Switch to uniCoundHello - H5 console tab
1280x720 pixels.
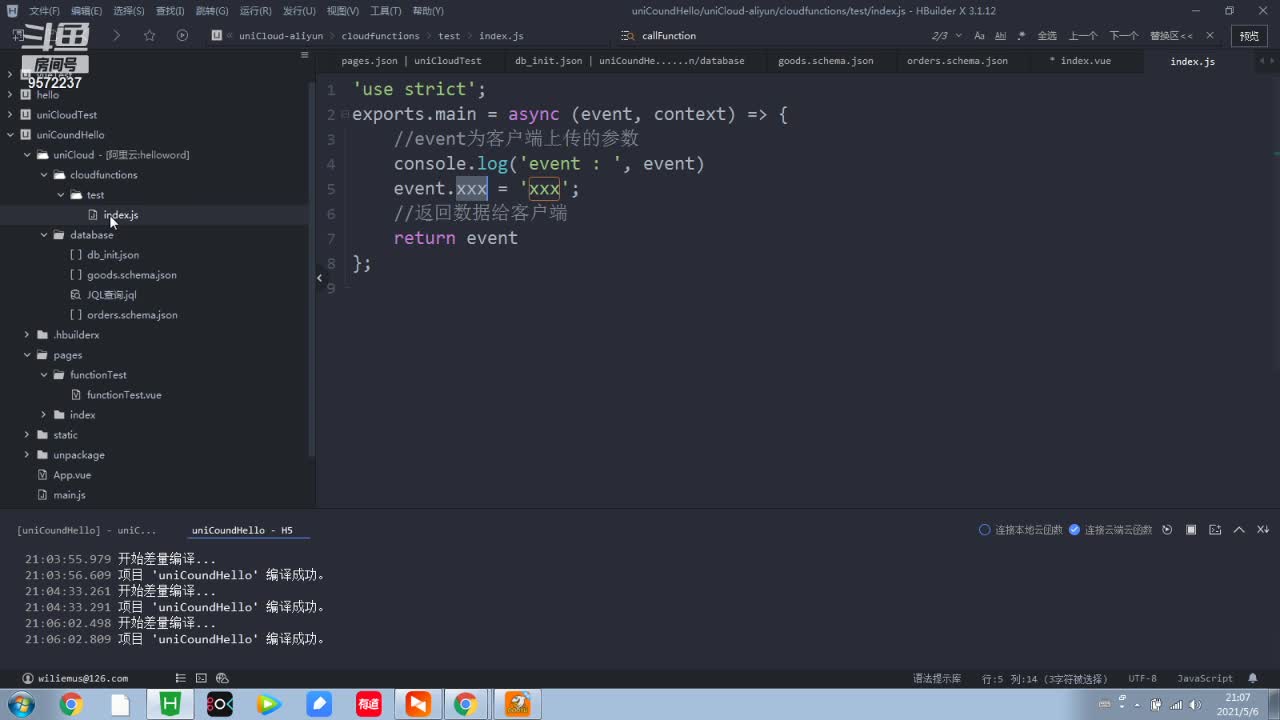pos(243,530)
